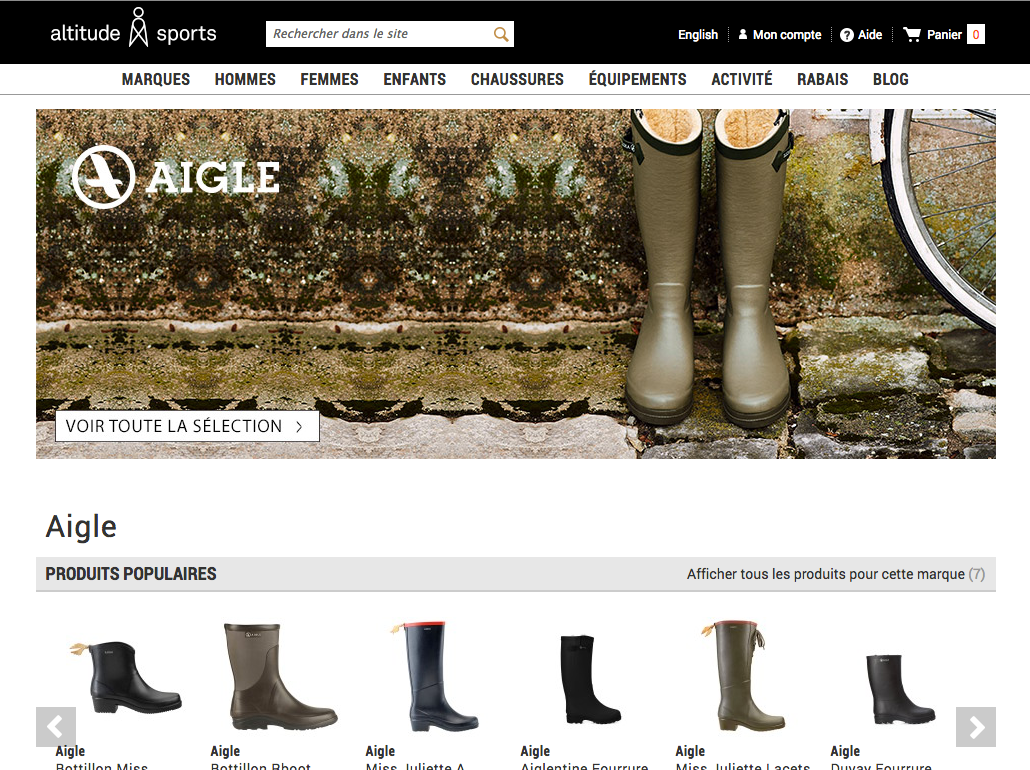1030x770 pixels.
Task: Click the Produits populaires section heading
Action: [x=131, y=574]
